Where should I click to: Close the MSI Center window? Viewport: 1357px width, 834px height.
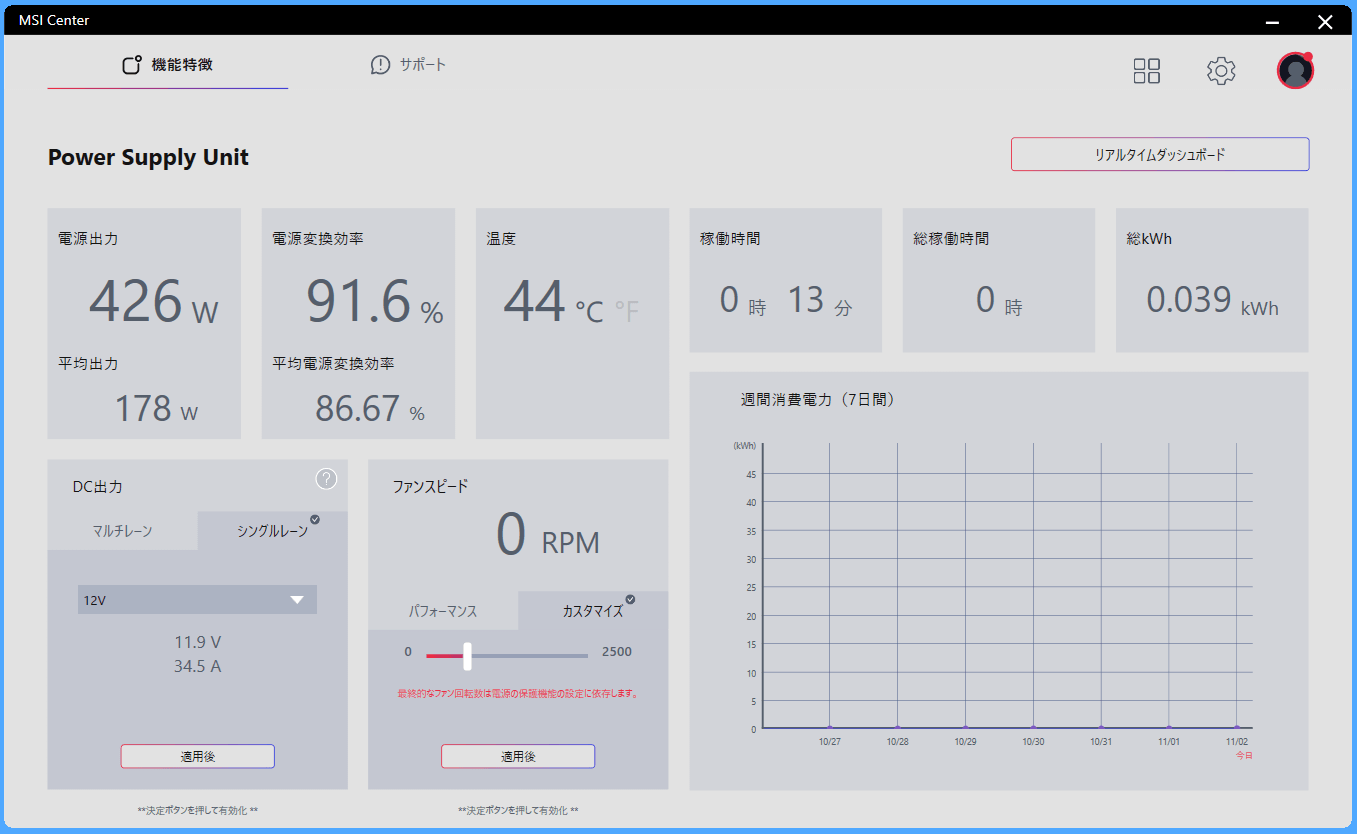[1325, 21]
